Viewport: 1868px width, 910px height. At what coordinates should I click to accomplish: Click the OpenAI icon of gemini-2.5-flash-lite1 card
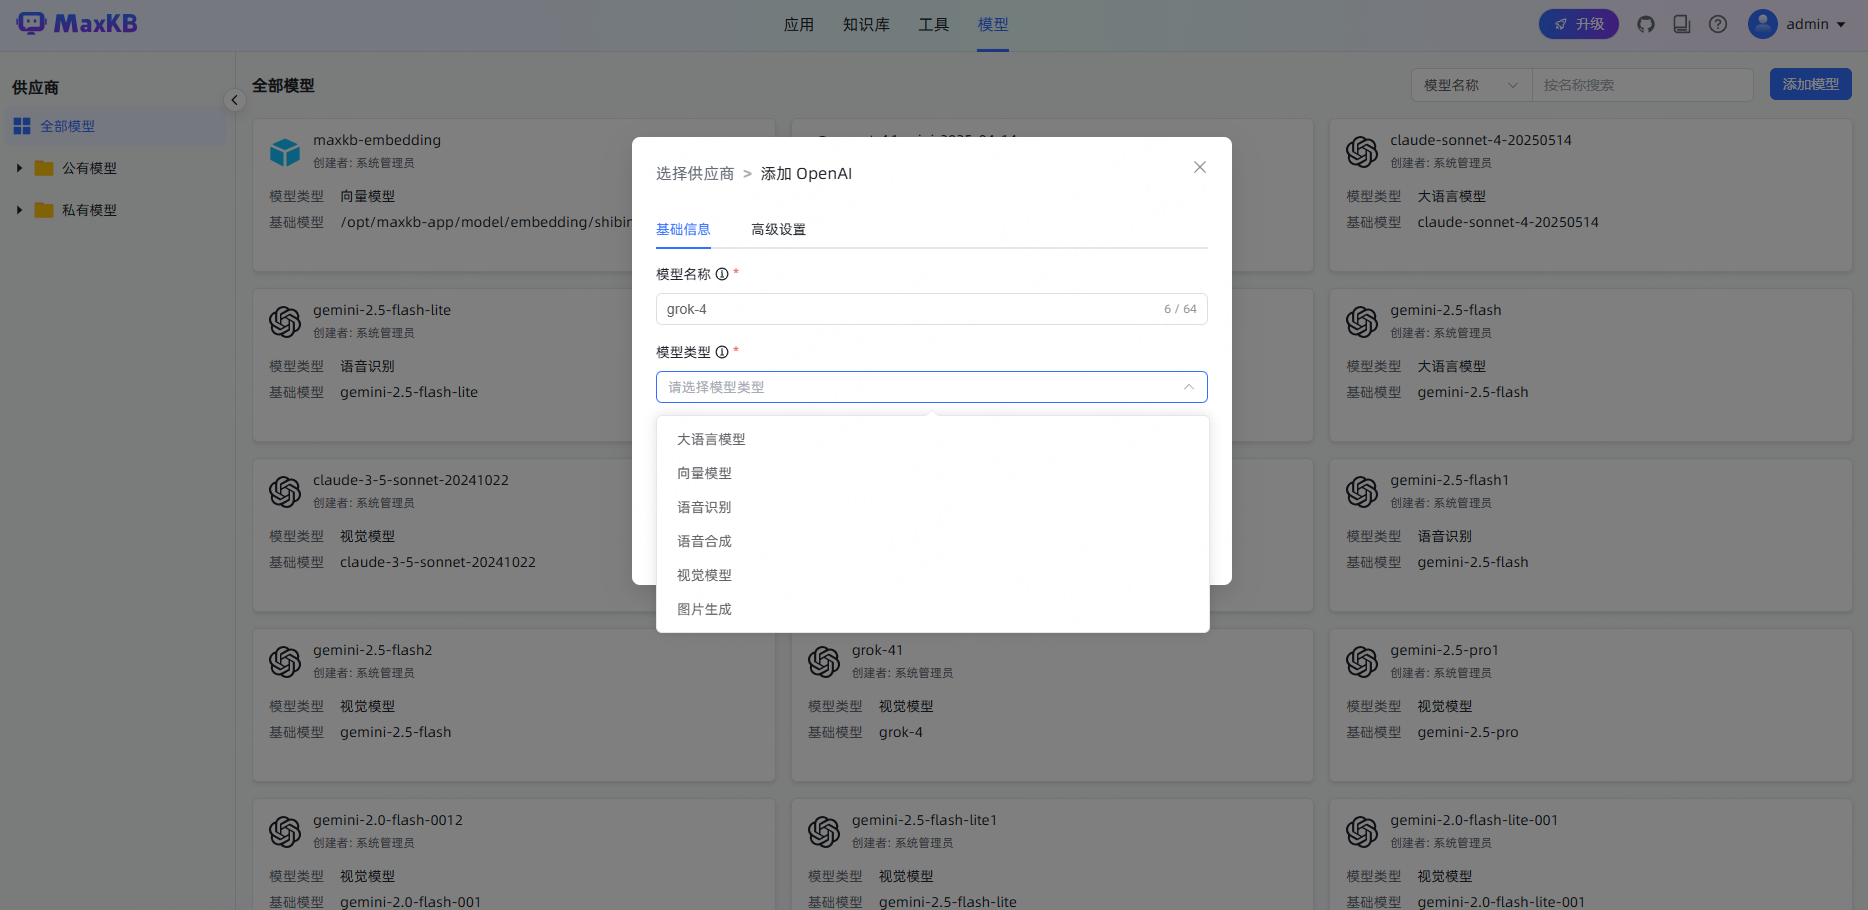824,832
